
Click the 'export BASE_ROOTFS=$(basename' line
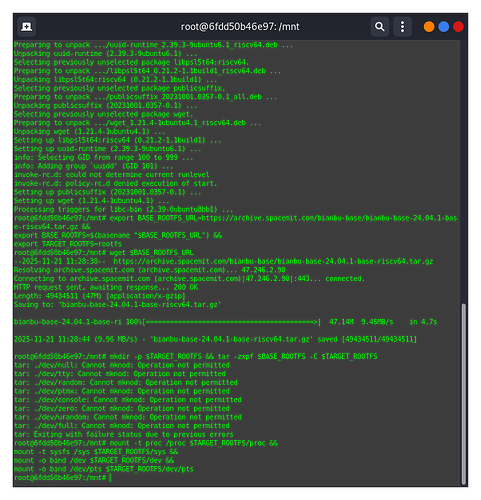[118, 235]
